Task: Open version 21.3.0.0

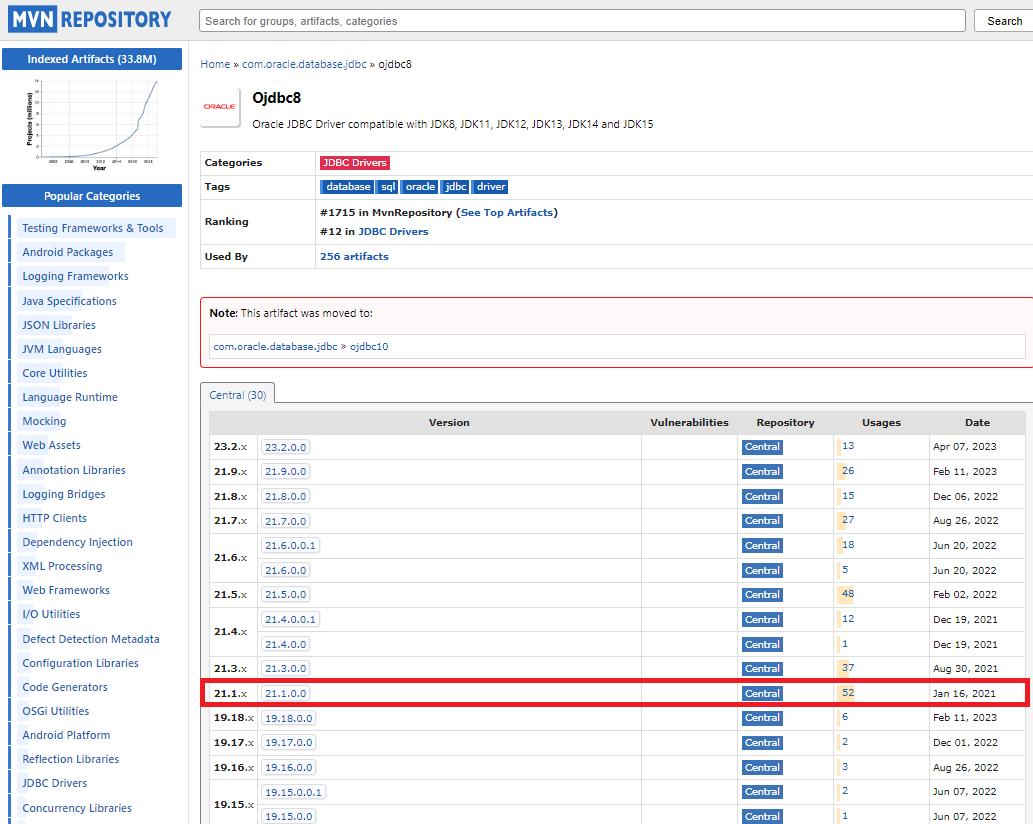Action: tap(285, 669)
